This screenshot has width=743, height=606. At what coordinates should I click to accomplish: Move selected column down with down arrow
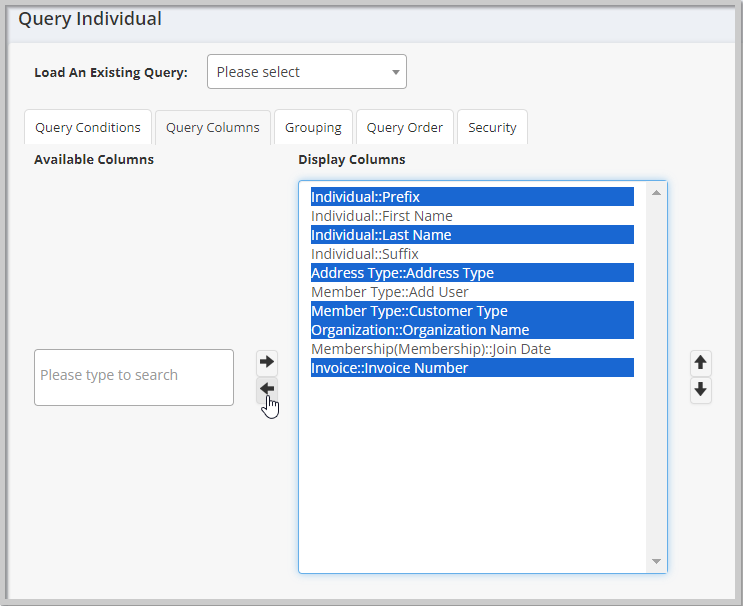pos(700,390)
